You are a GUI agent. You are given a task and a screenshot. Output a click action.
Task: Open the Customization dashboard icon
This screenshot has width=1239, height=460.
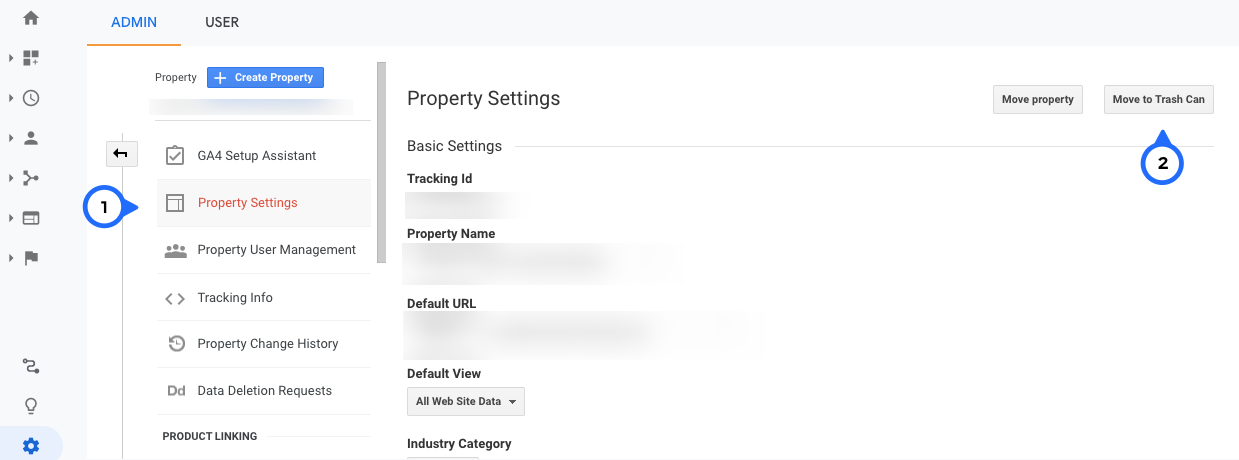pyautogui.click(x=30, y=58)
